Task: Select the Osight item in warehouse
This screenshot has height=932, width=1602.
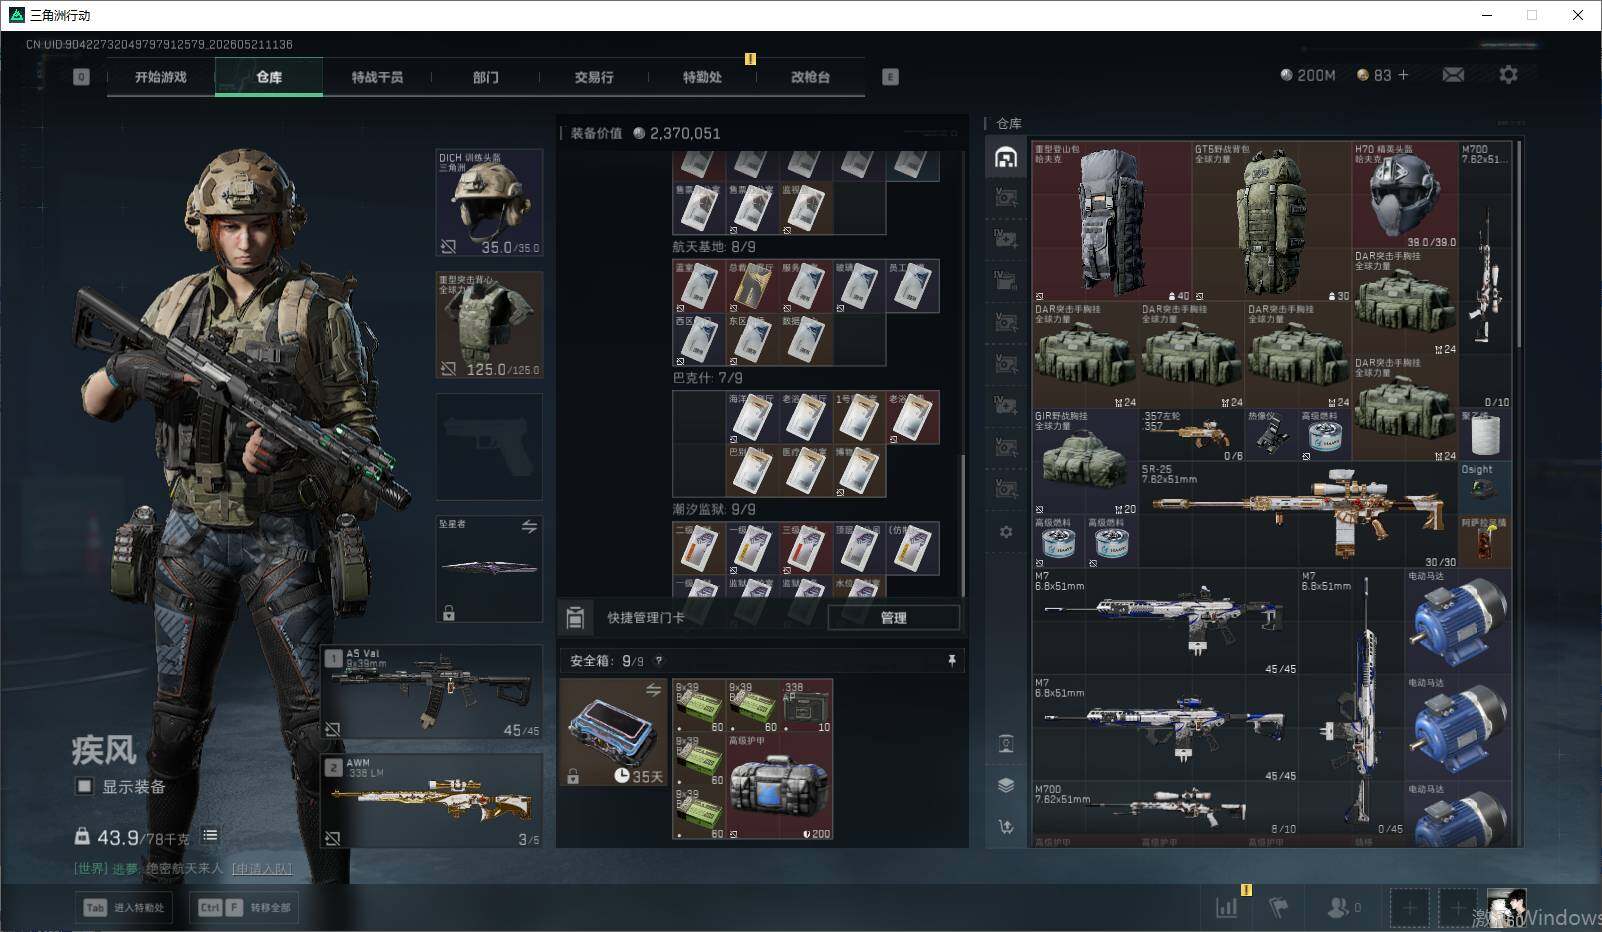Action: (x=1485, y=488)
